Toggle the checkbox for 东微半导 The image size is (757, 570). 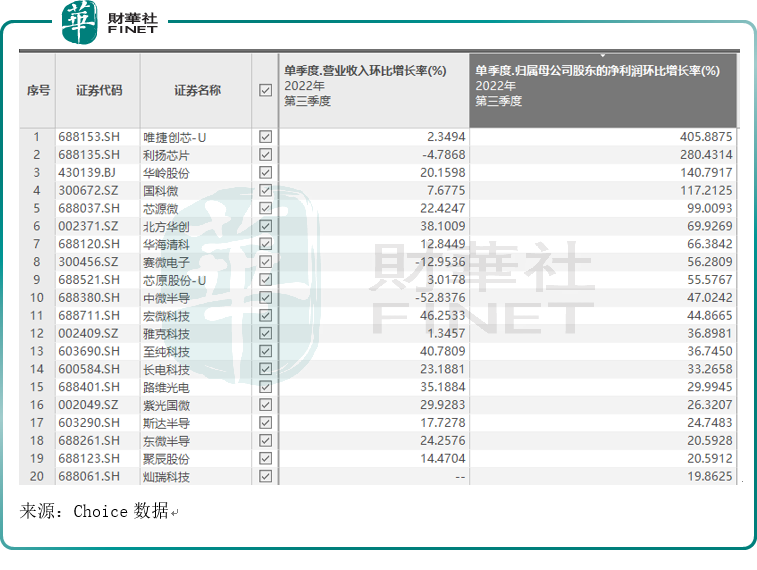tap(265, 440)
